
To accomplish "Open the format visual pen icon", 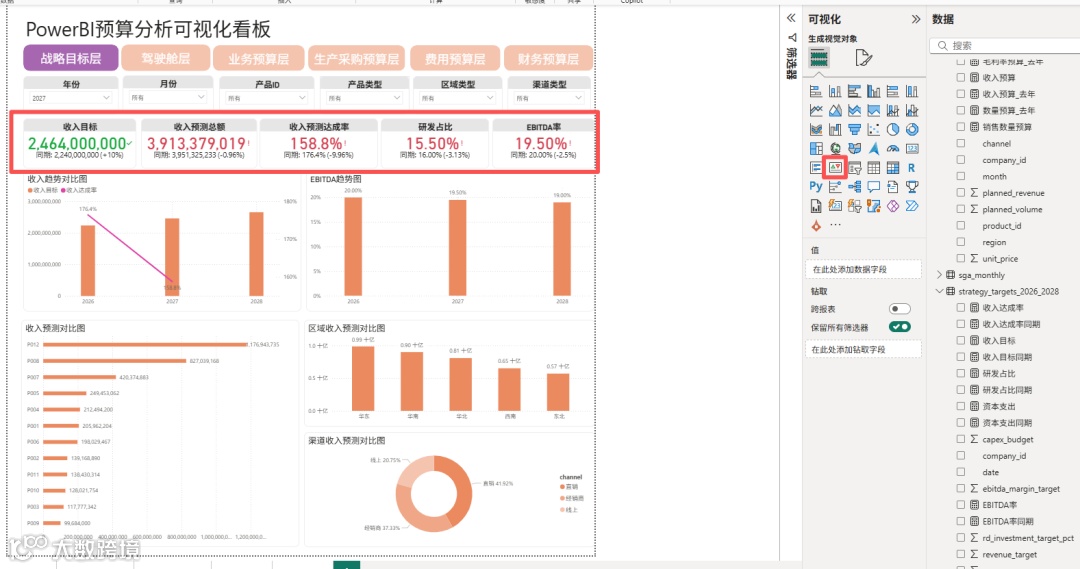I will [x=863, y=58].
